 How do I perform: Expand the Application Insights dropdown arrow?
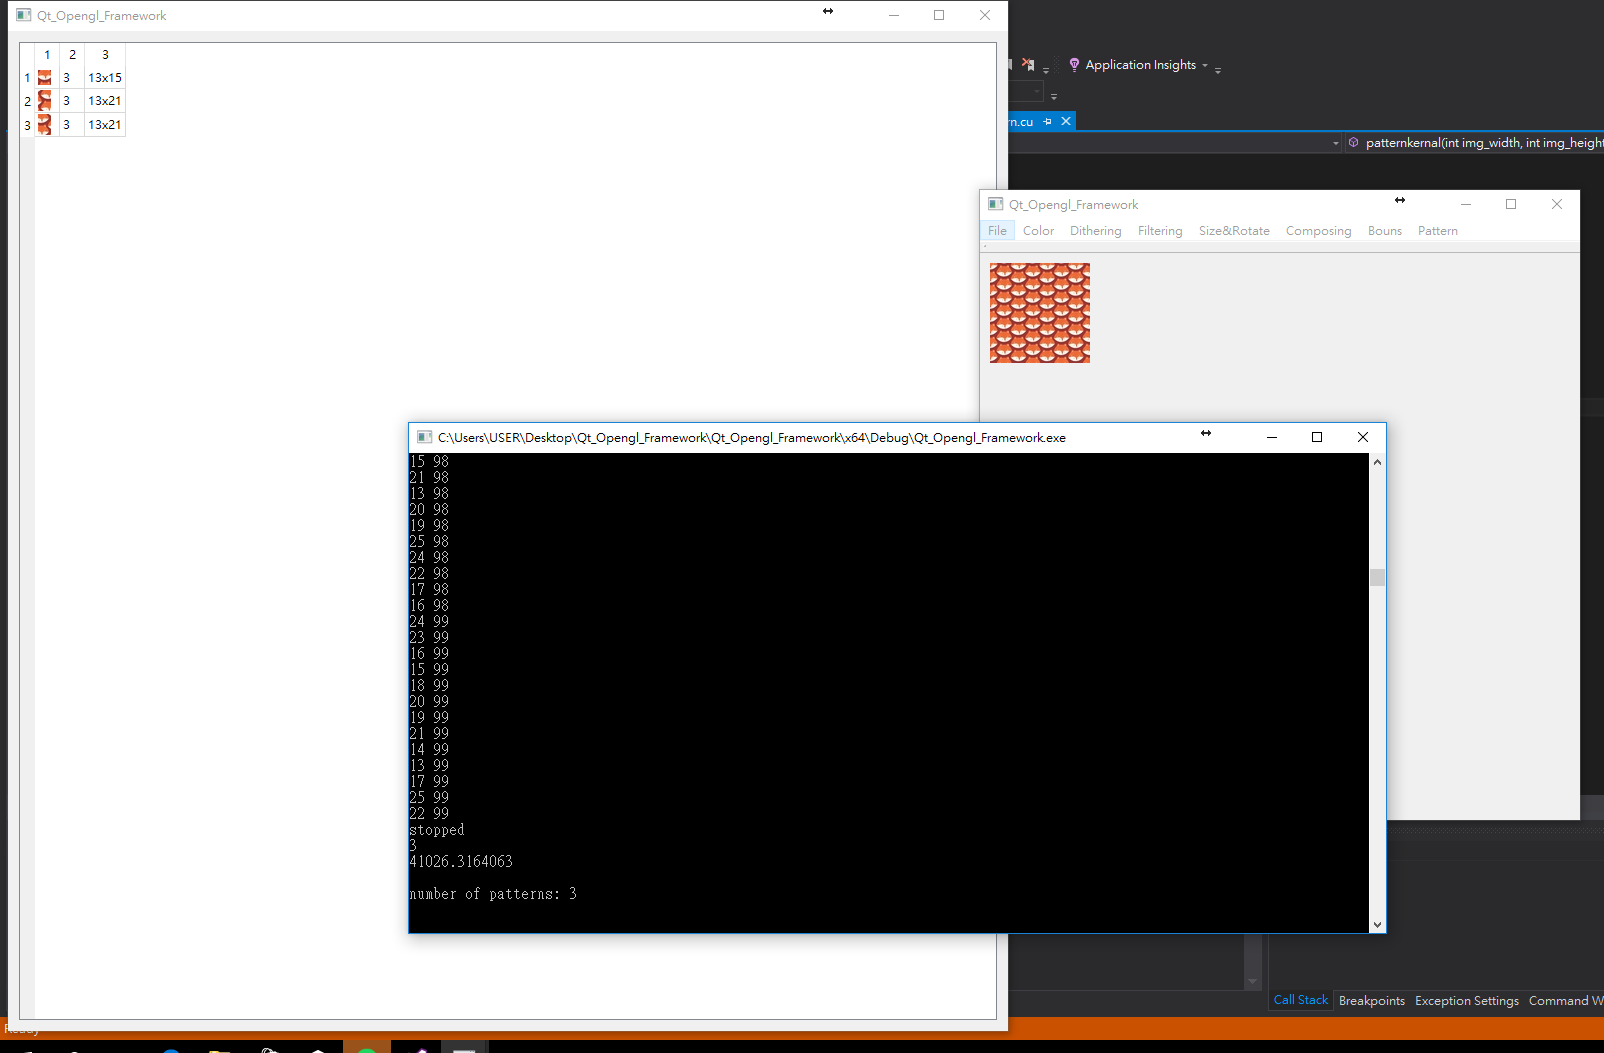pos(1204,66)
